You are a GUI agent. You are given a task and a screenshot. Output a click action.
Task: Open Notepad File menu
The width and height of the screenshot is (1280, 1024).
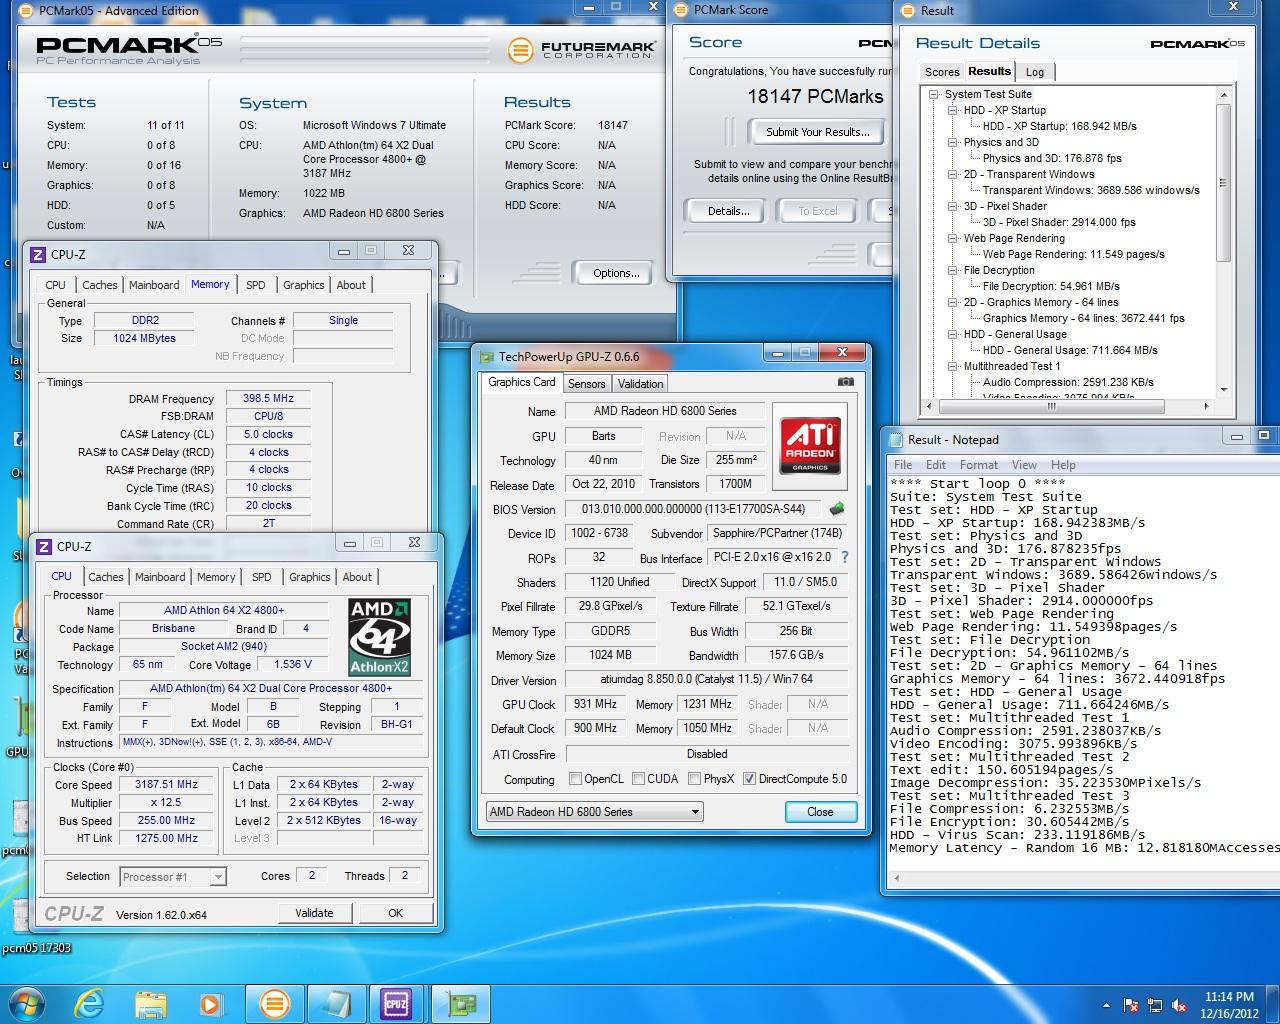[903, 465]
